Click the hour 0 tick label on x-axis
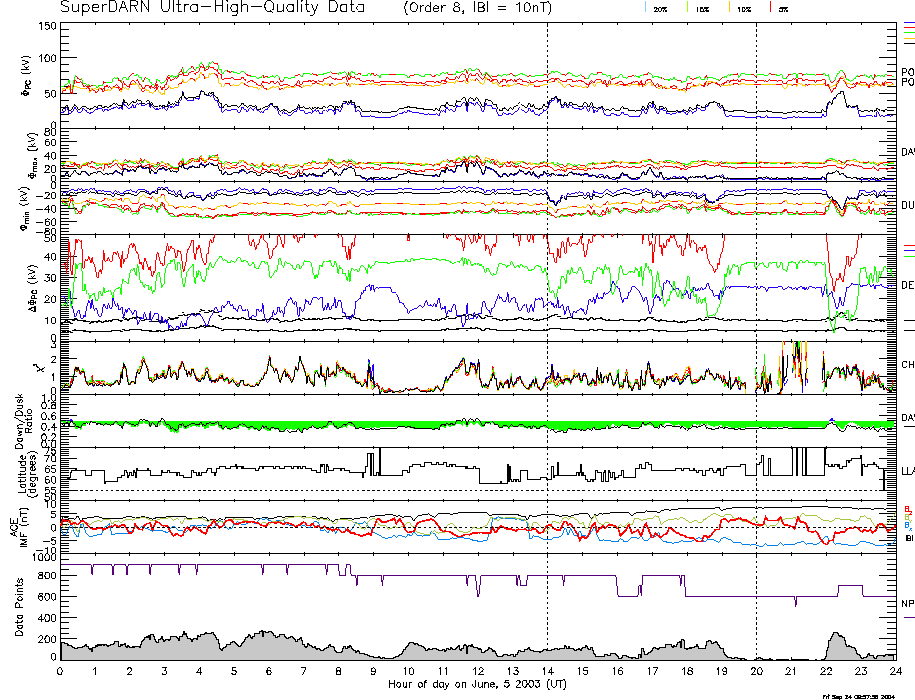Viewport: 915px width, 700px height. click(61, 671)
